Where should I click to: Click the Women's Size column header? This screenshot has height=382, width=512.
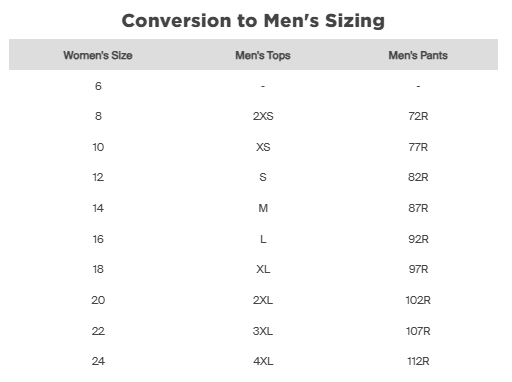pyautogui.click(x=98, y=55)
